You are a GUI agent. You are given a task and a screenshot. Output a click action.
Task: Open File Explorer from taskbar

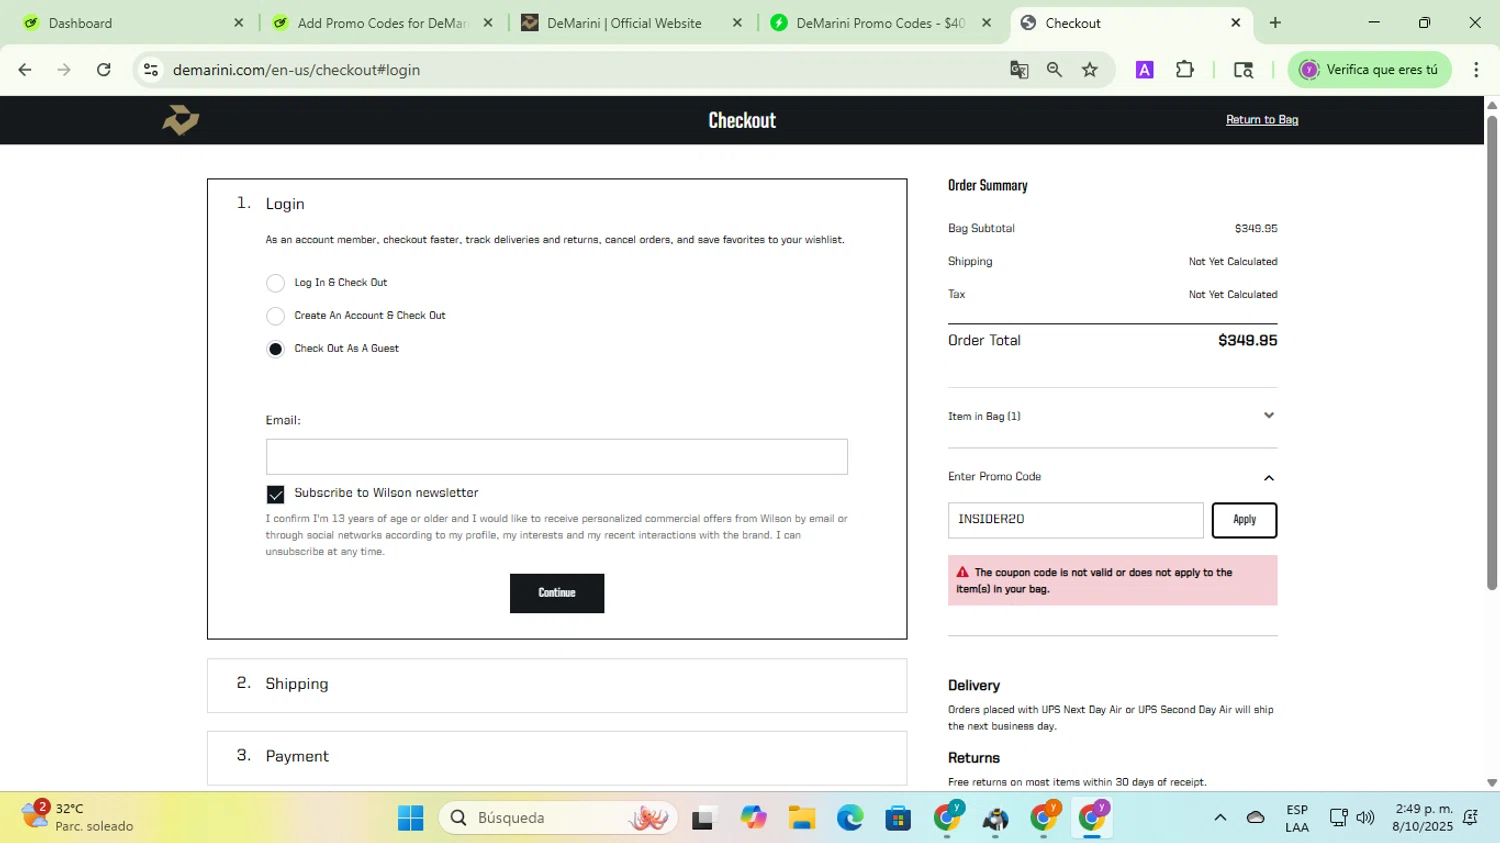801,818
